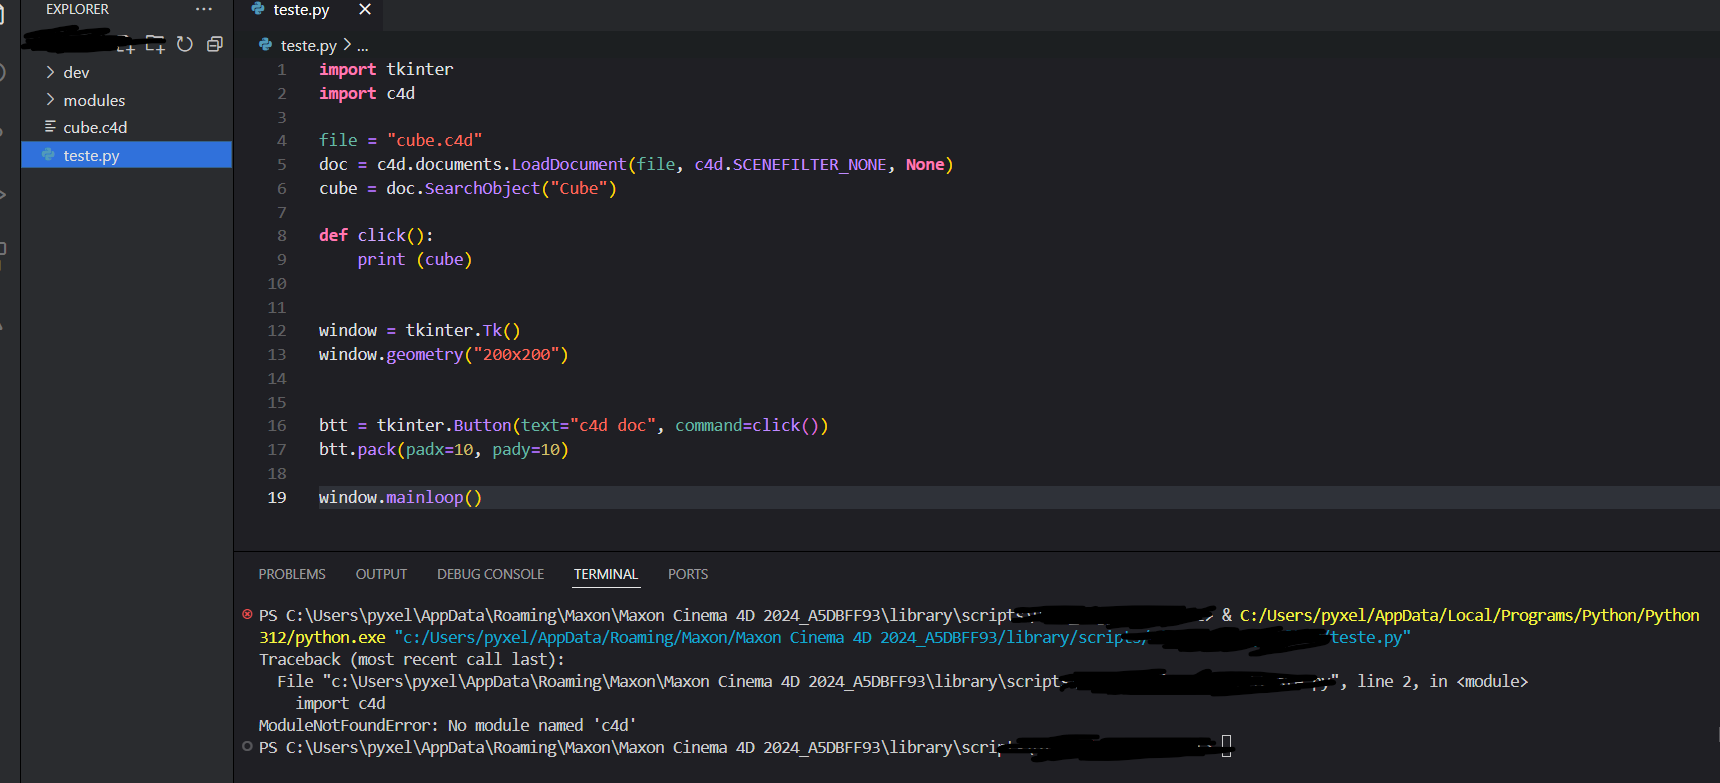Click Python icon on teste.py editor tab
Screen dimensions: 1720x783
pos(258,9)
